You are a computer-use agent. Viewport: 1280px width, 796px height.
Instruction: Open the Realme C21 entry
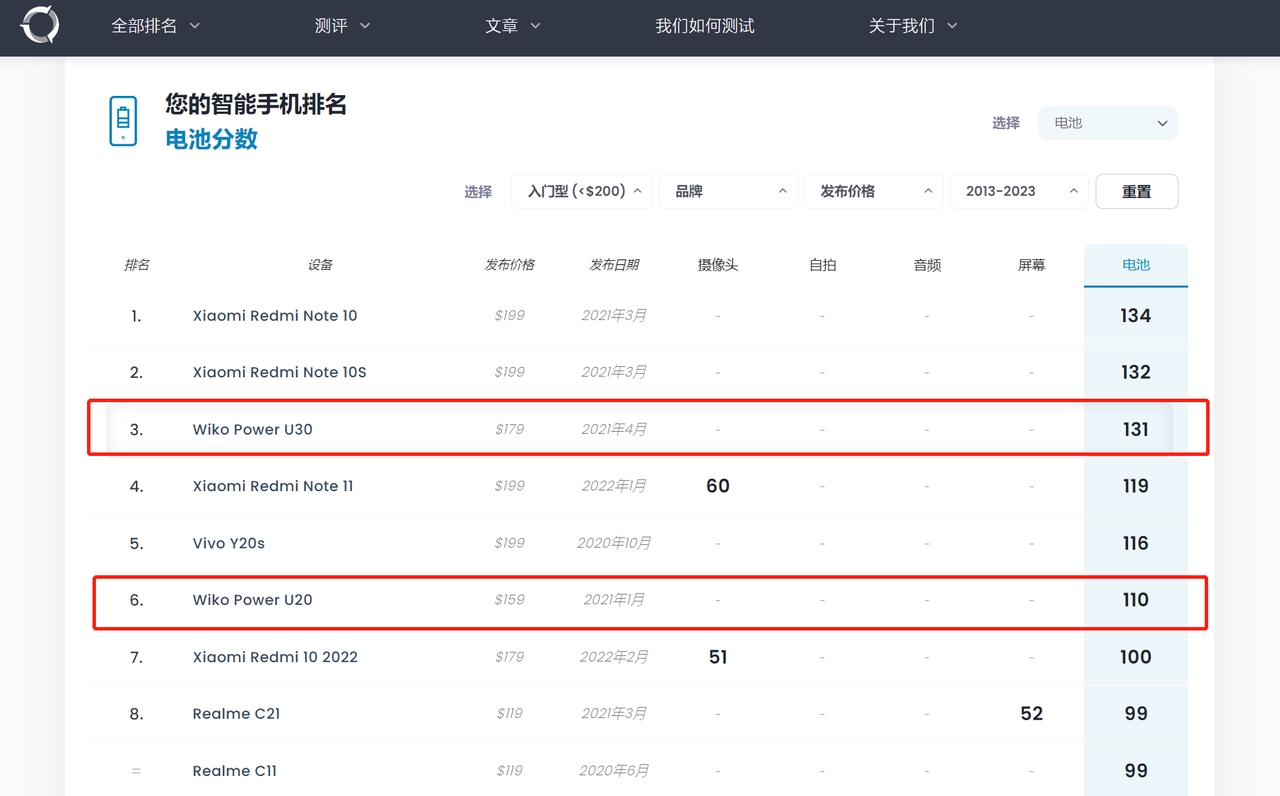pyautogui.click(x=236, y=714)
